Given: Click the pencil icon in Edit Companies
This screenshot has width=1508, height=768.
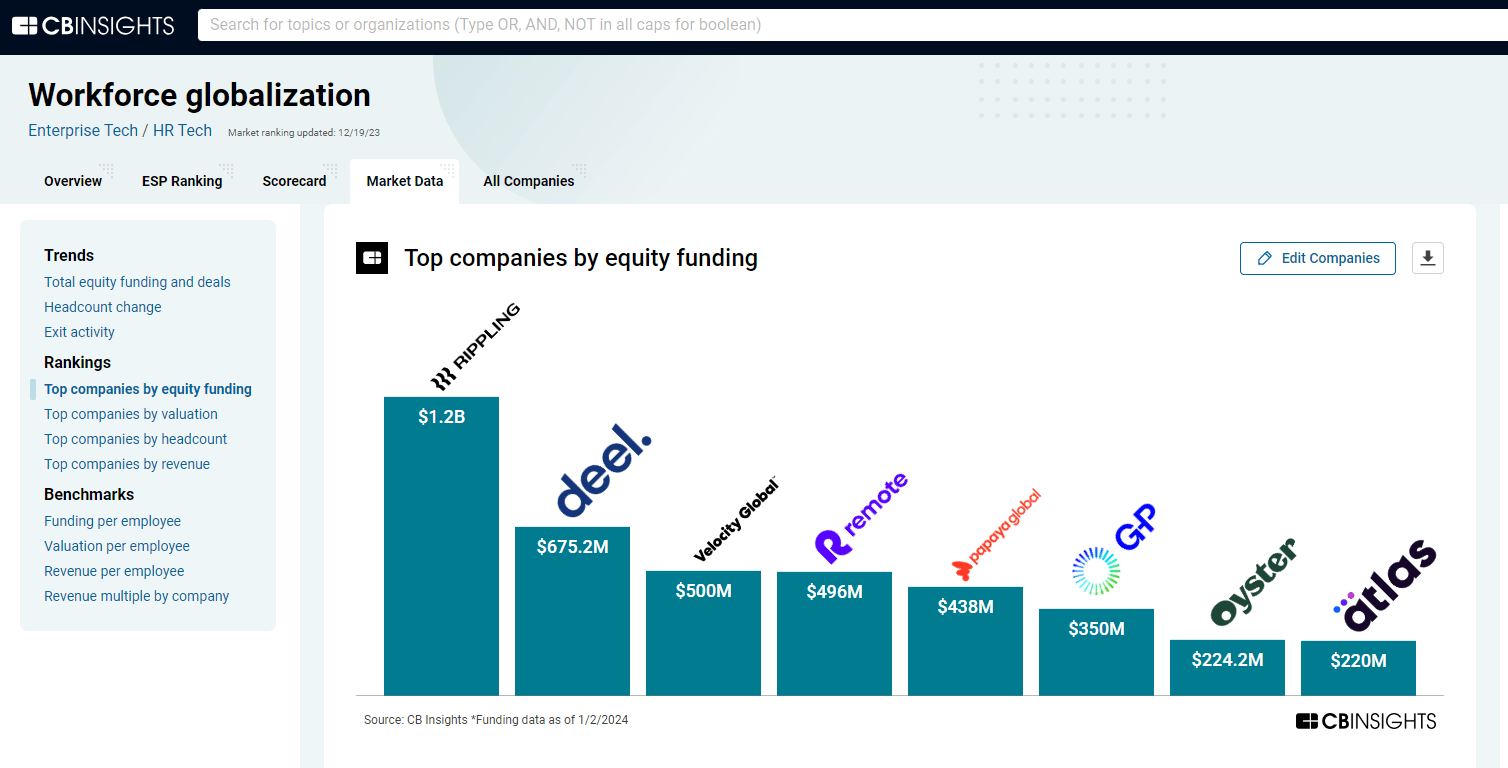Looking at the screenshot, I should 1264,258.
